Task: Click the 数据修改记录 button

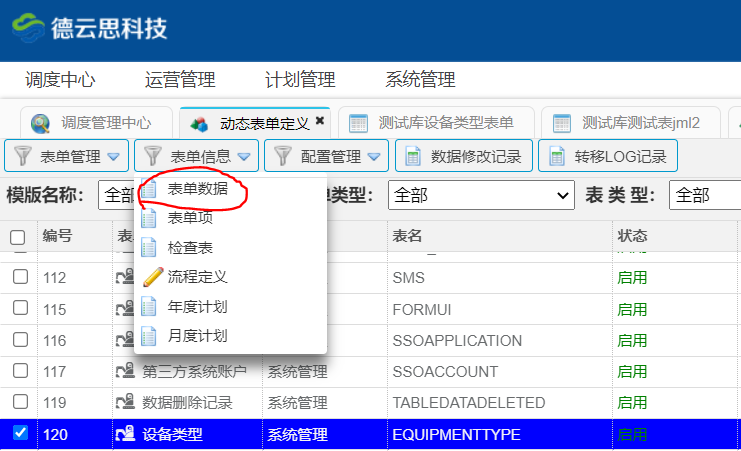Action: pyautogui.click(x=464, y=156)
